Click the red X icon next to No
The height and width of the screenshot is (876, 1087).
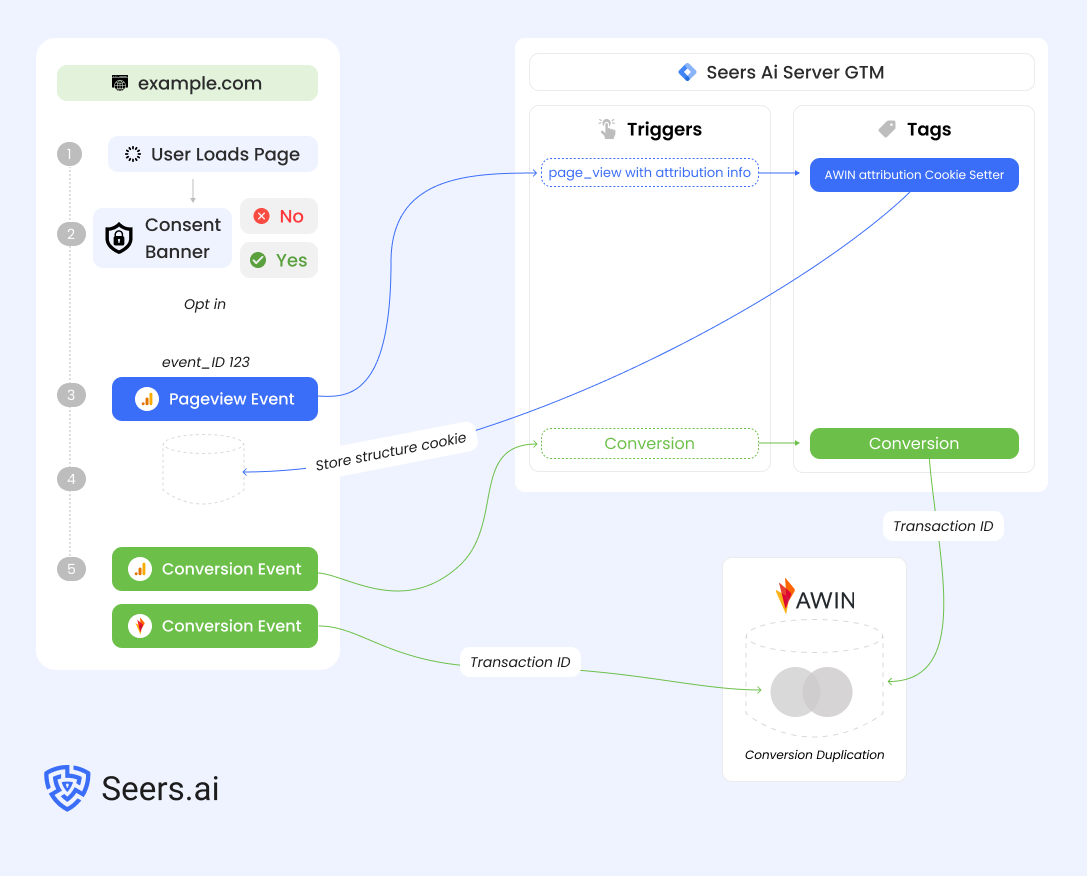pyautogui.click(x=261, y=216)
